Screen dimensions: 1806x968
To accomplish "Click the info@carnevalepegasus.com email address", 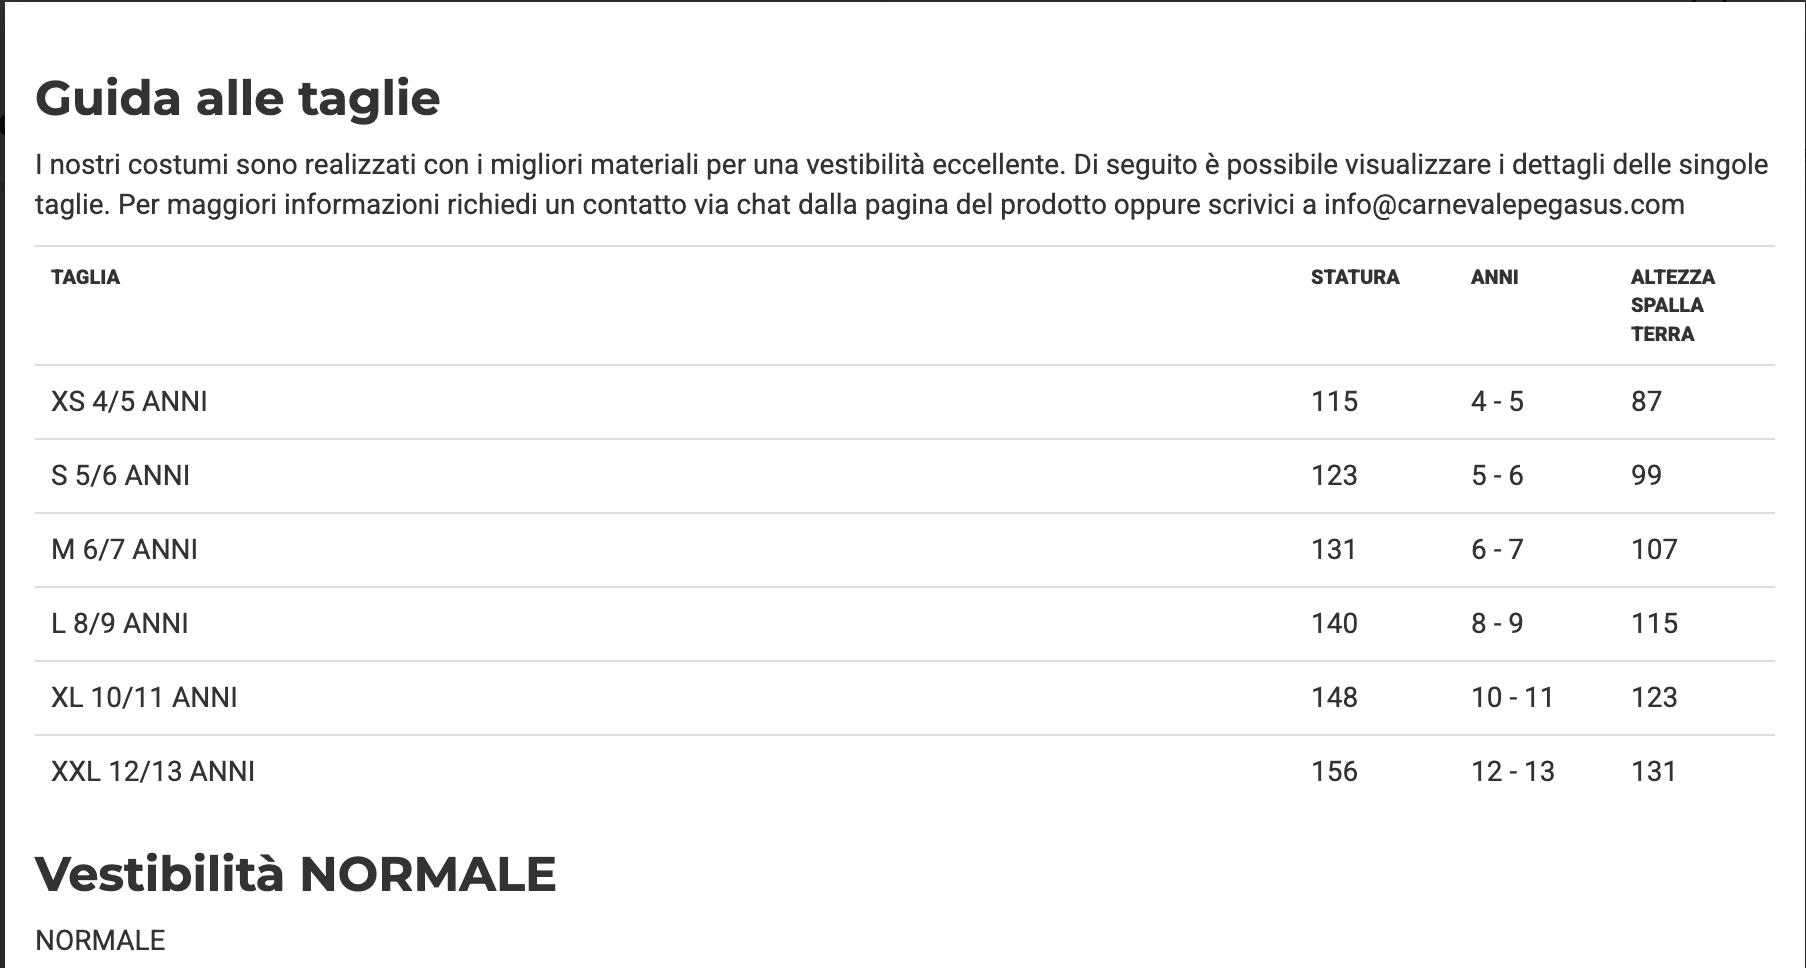I will click(x=1504, y=205).
